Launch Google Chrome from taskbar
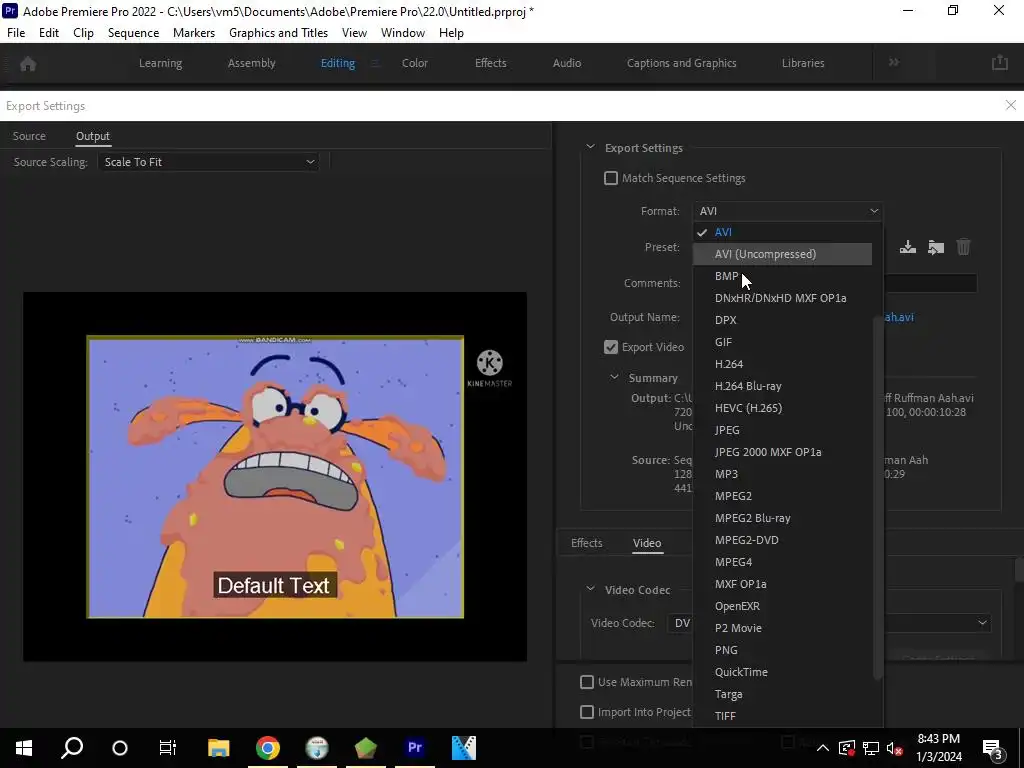The image size is (1024, 768). [268, 748]
